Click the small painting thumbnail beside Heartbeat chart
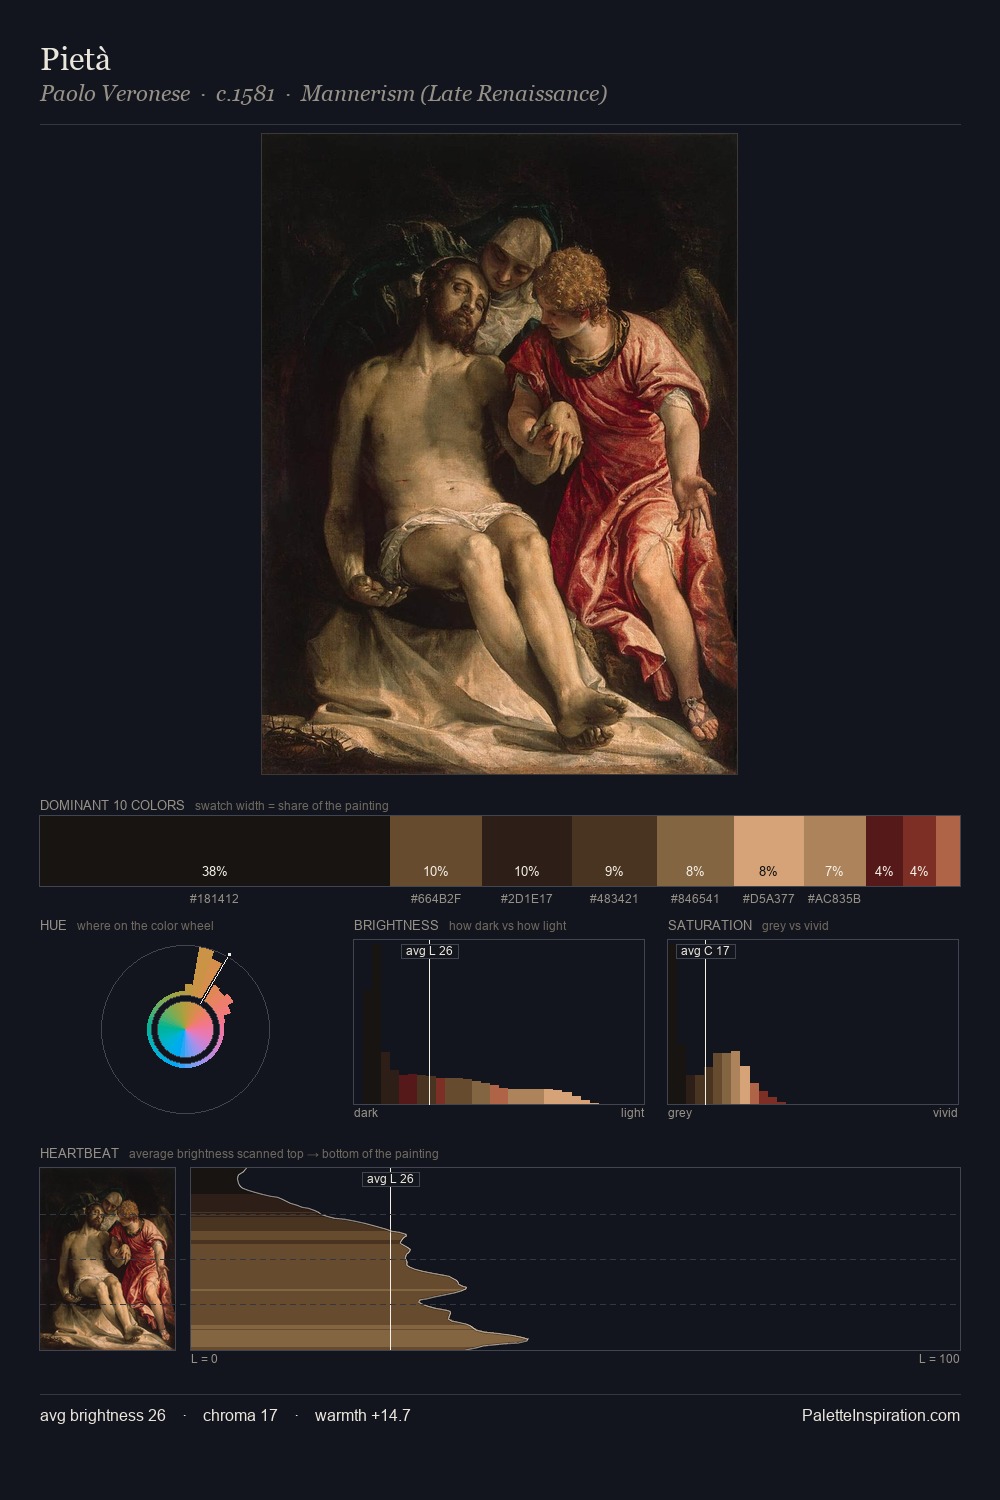 (x=108, y=1259)
